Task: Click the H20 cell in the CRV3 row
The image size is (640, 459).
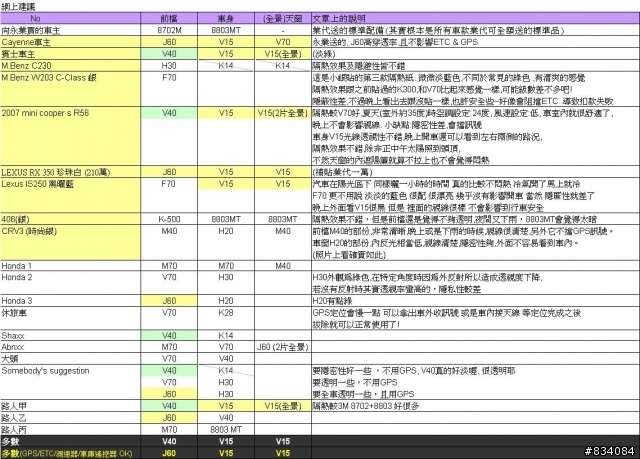Action: click(226, 231)
